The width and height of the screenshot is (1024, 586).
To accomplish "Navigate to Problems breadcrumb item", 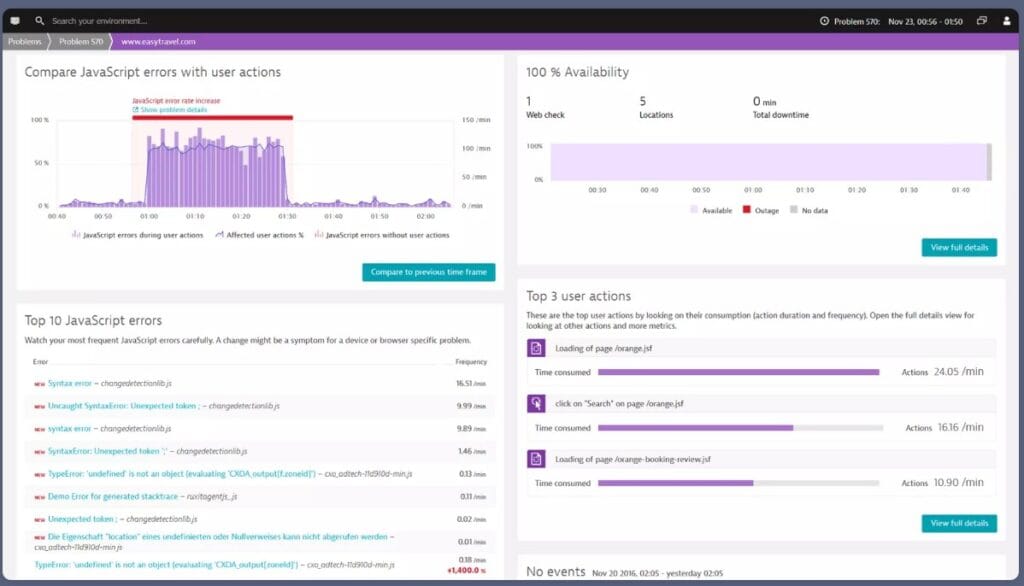I will tap(24, 42).
